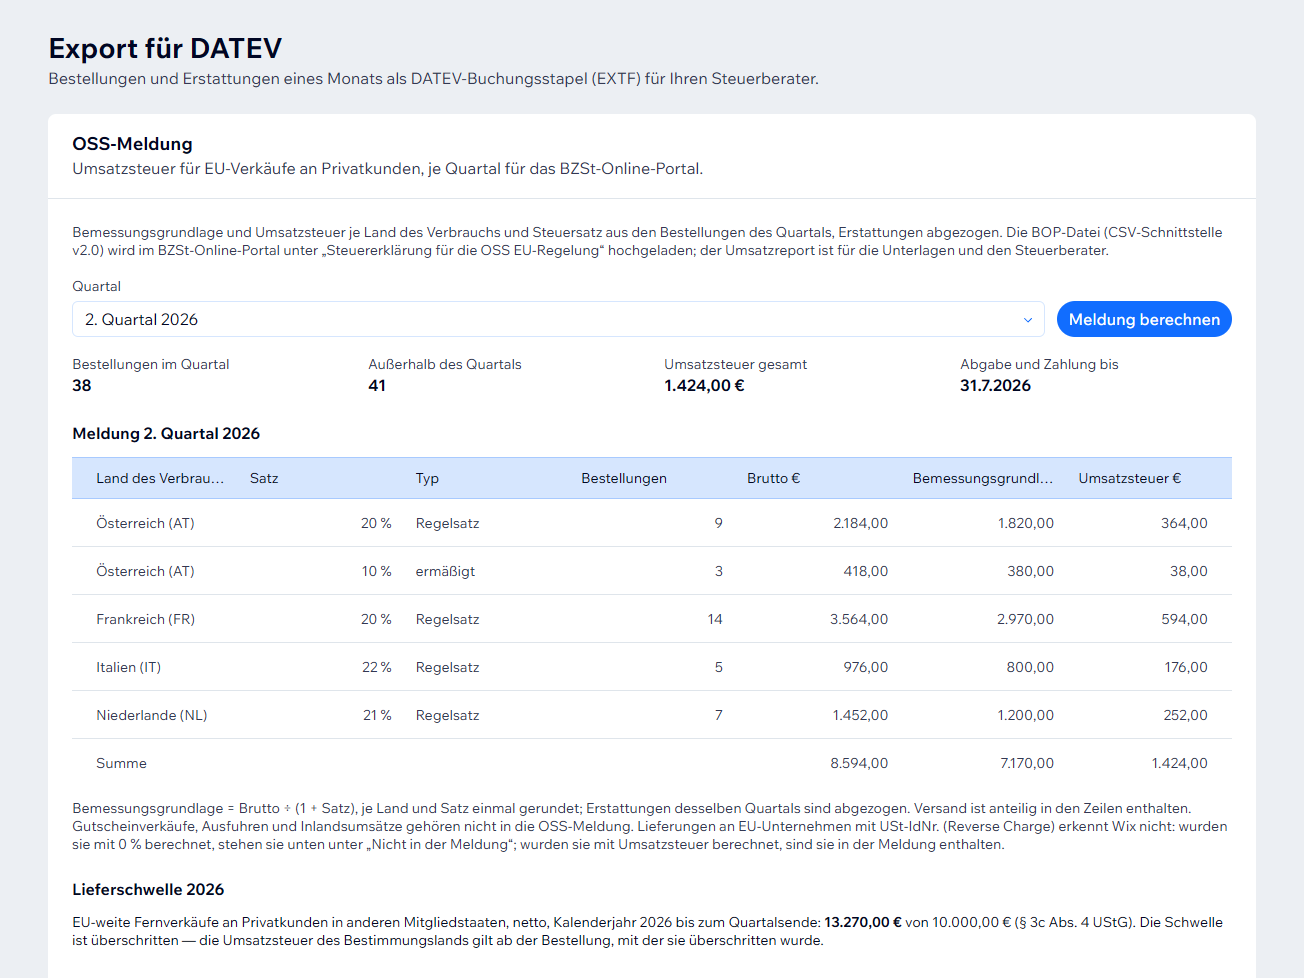Open the Quartal dropdown showing 2. Quartal 2026
The height and width of the screenshot is (978, 1304).
pos(558,319)
